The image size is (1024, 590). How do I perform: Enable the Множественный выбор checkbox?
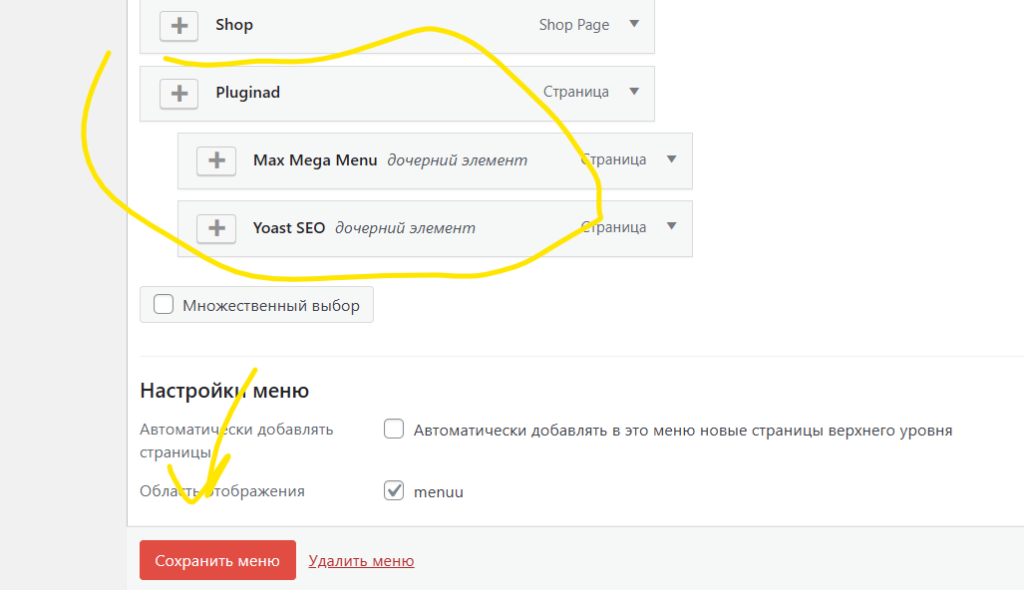point(163,304)
